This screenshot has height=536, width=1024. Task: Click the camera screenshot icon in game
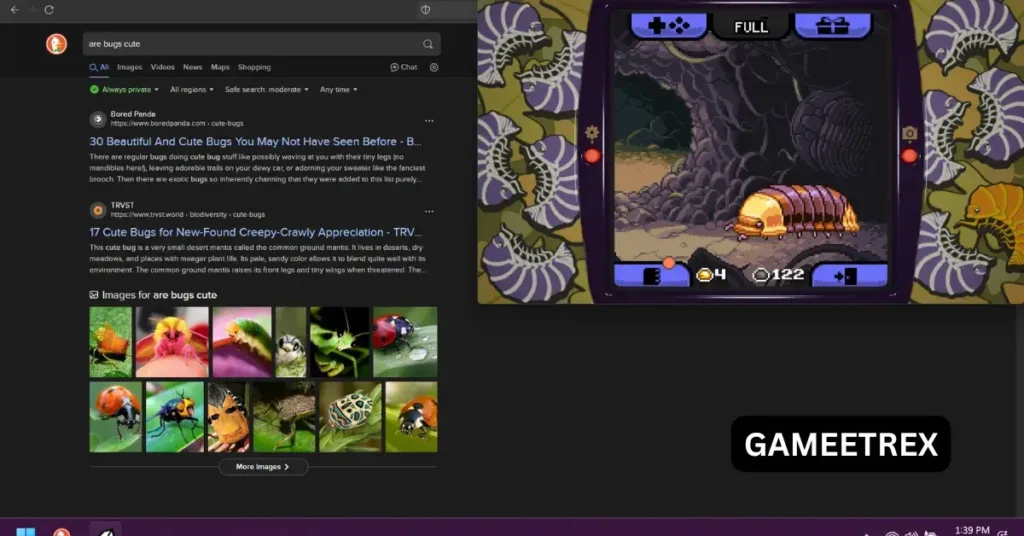coord(909,133)
